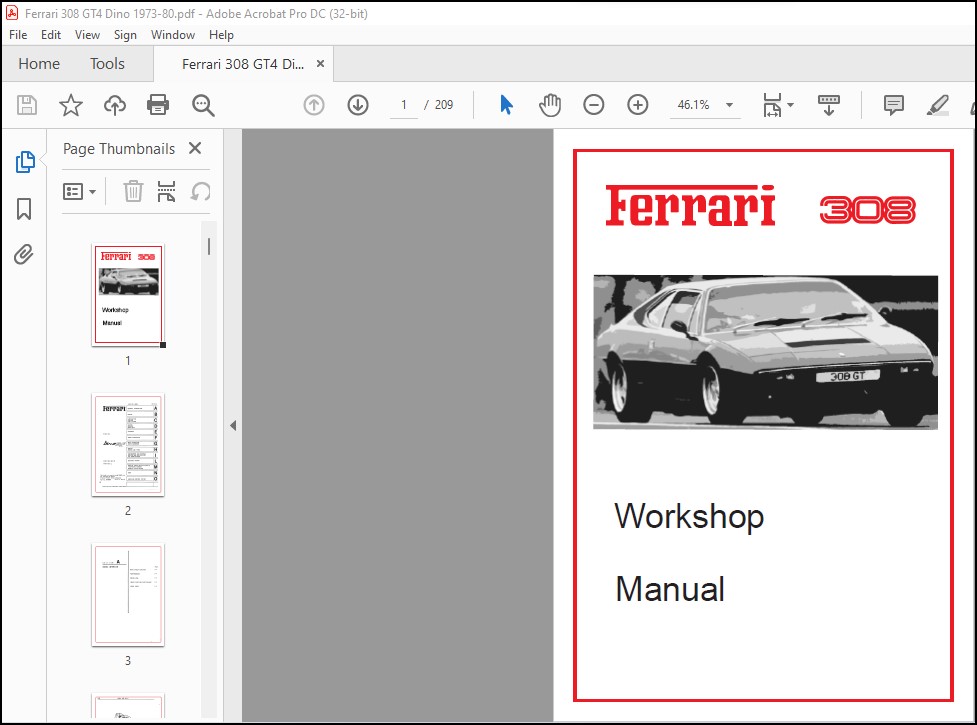Viewport: 977px width, 725px height.
Task: Open the thumbnails options menu
Action: [x=79, y=191]
